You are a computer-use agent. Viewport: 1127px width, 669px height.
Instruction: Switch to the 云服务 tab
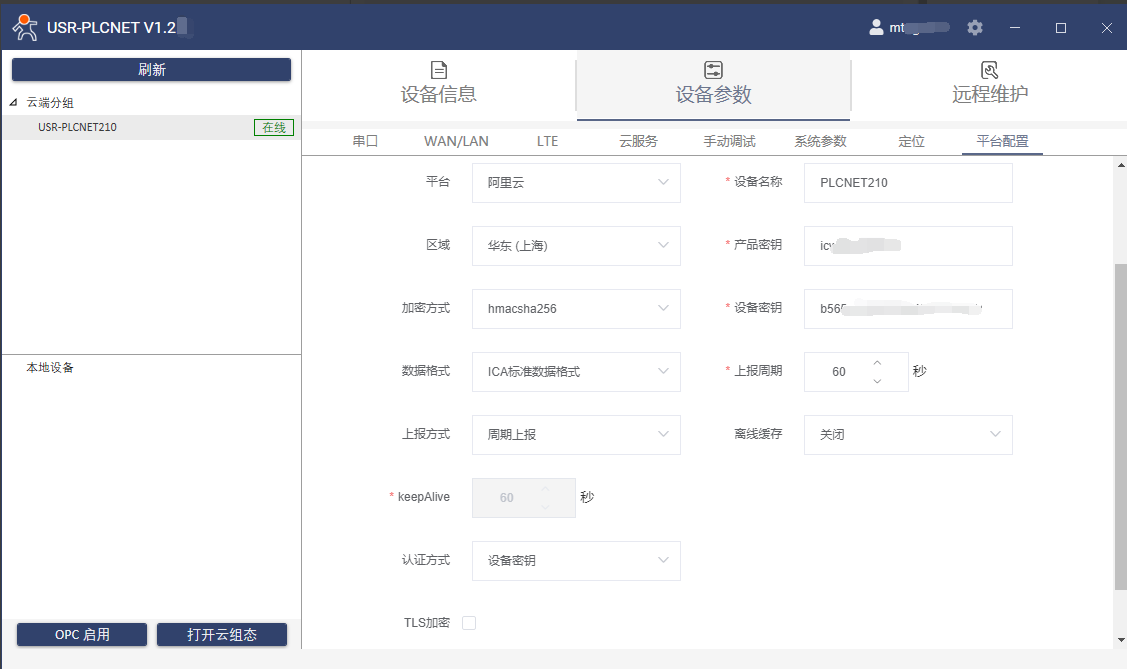[638, 141]
